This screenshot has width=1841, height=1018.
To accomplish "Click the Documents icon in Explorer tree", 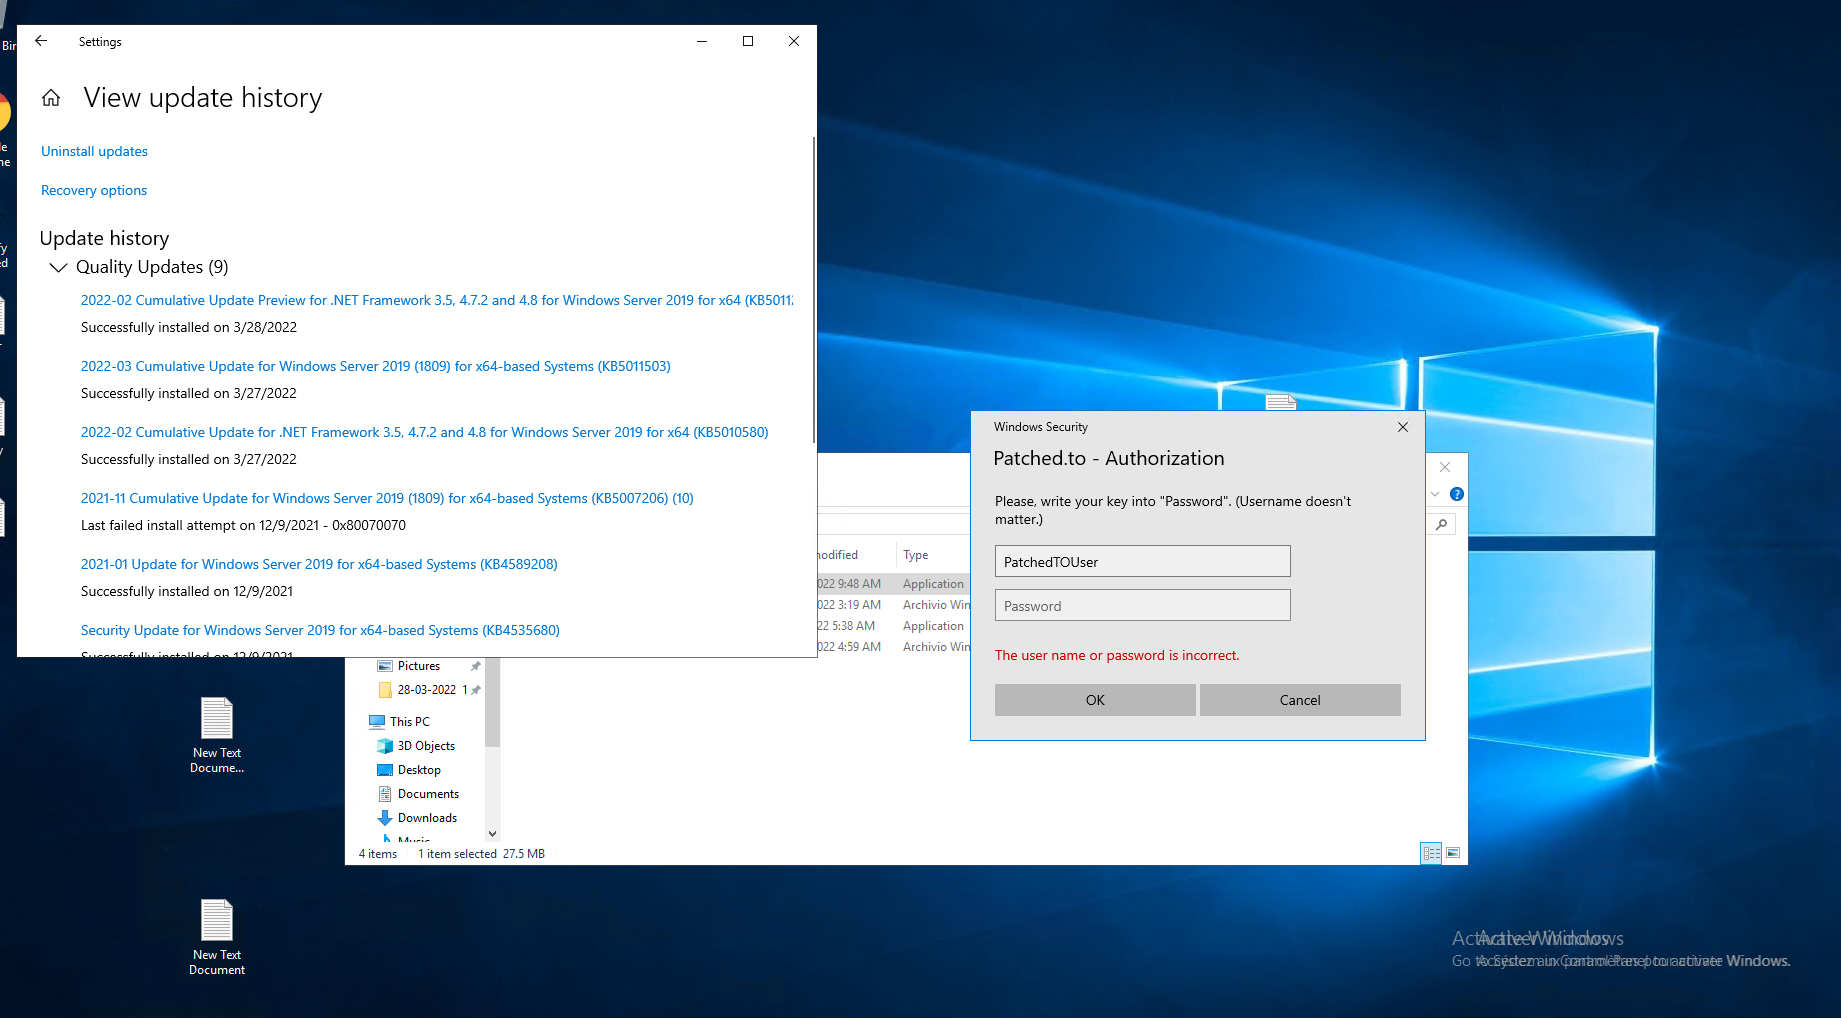I will point(385,794).
